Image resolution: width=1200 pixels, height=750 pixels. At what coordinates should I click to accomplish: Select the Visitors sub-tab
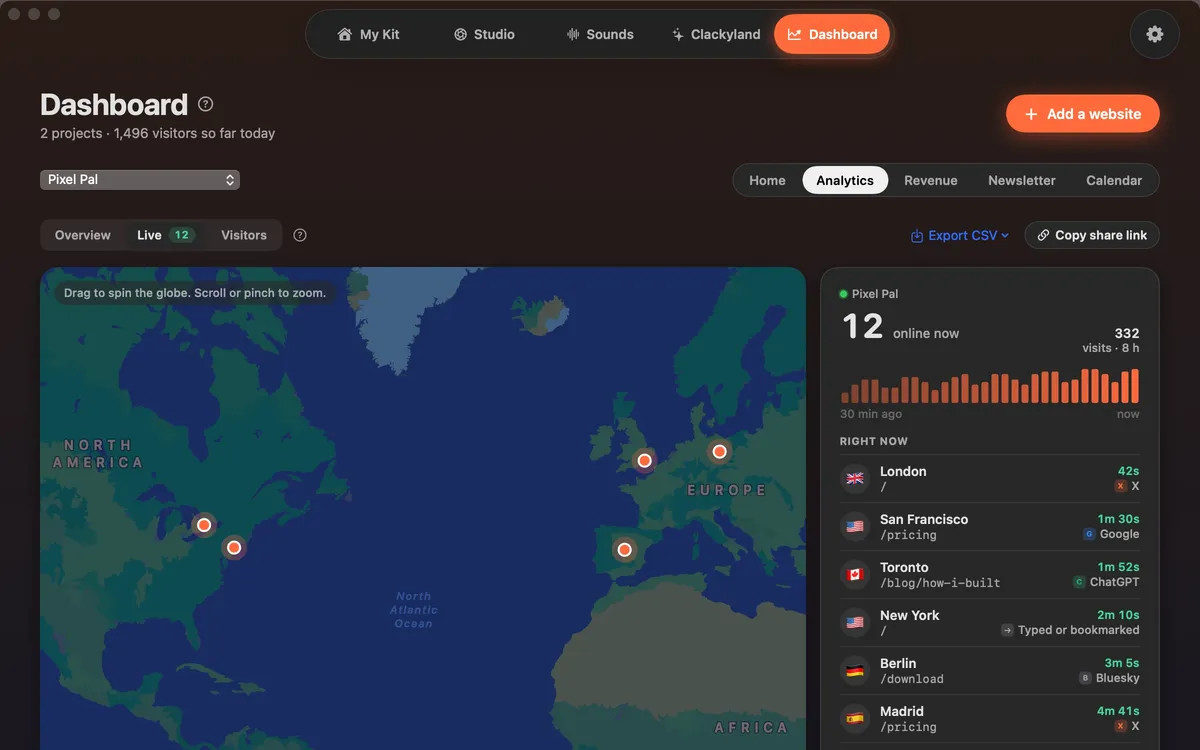pos(244,235)
